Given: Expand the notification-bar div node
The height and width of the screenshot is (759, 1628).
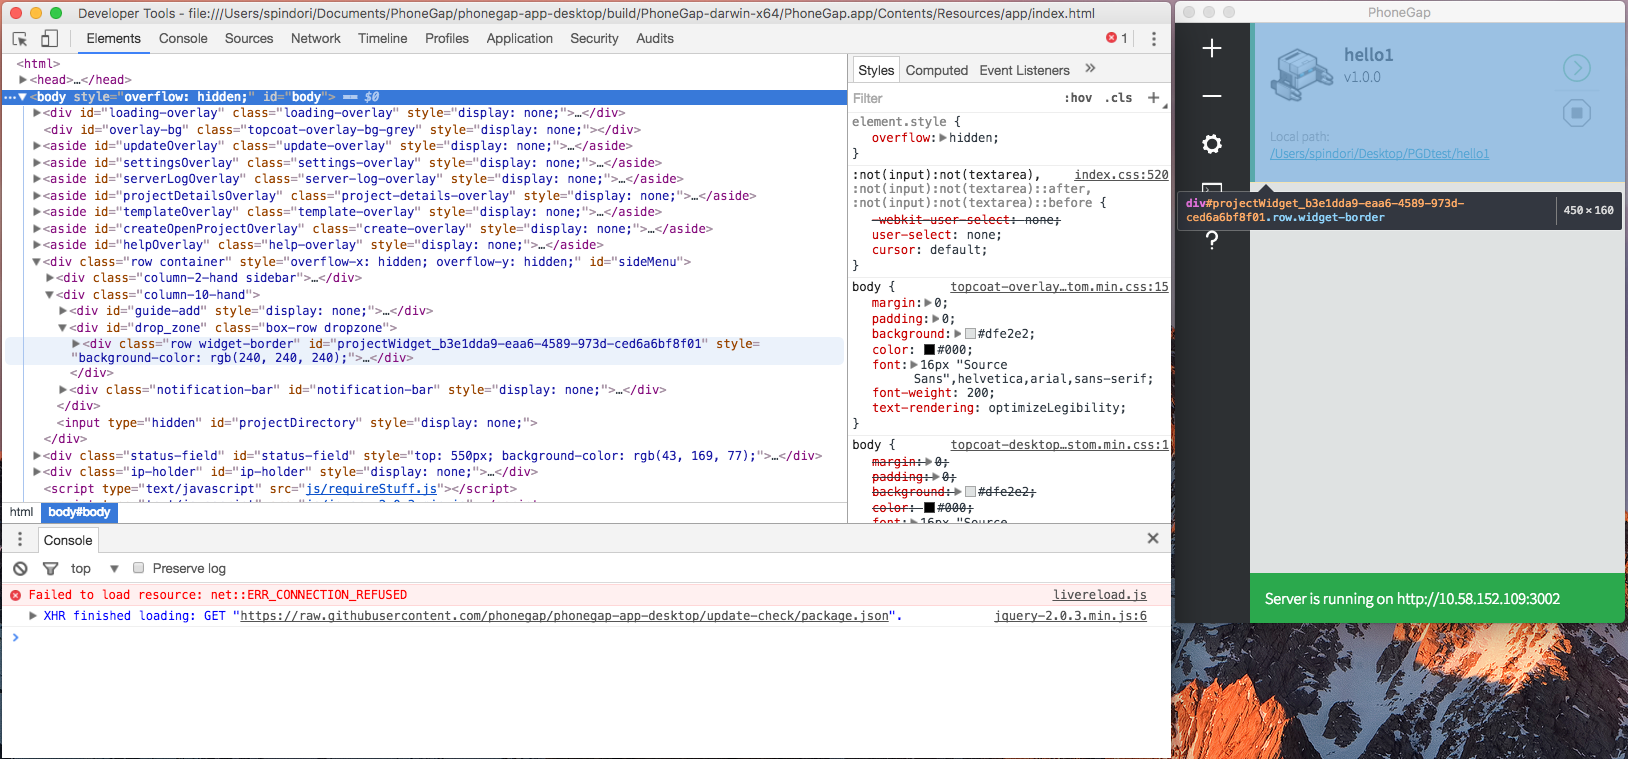Looking at the screenshot, I should point(63,390).
